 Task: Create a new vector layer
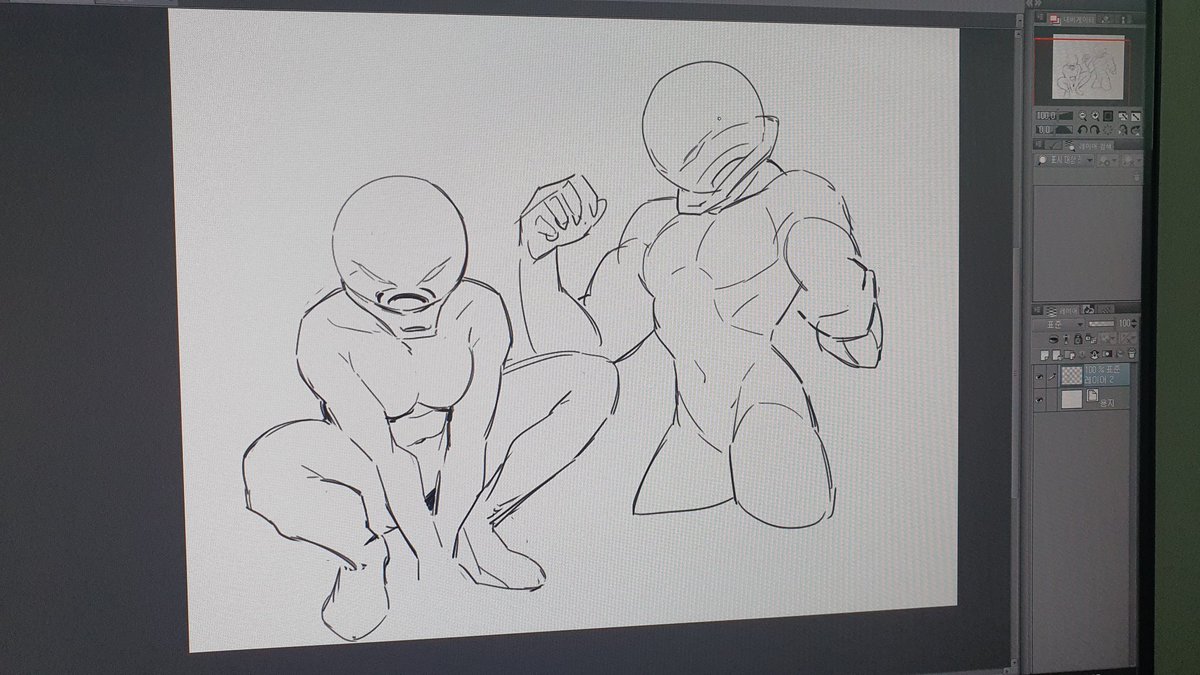1057,355
